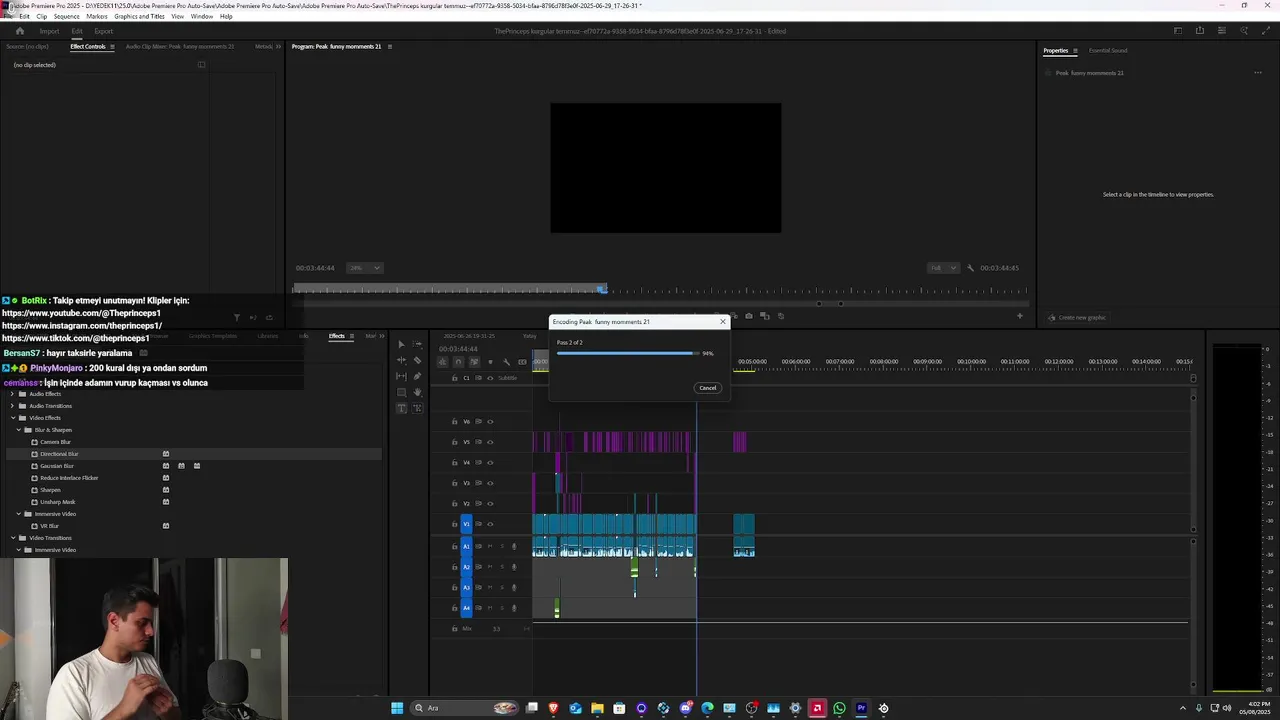Select the Ripple Edit tool
The image size is (1280, 720).
pyautogui.click(x=401, y=360)
